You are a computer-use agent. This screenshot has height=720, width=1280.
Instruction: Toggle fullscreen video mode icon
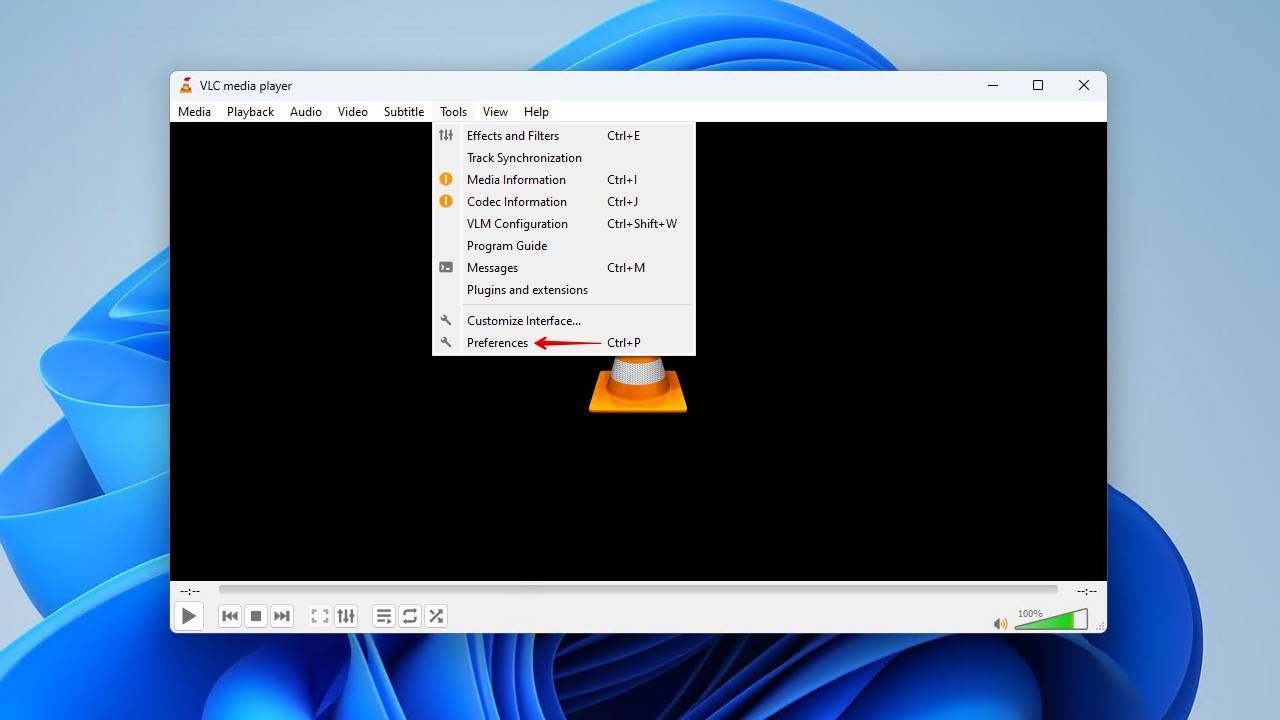click(320, 616)
